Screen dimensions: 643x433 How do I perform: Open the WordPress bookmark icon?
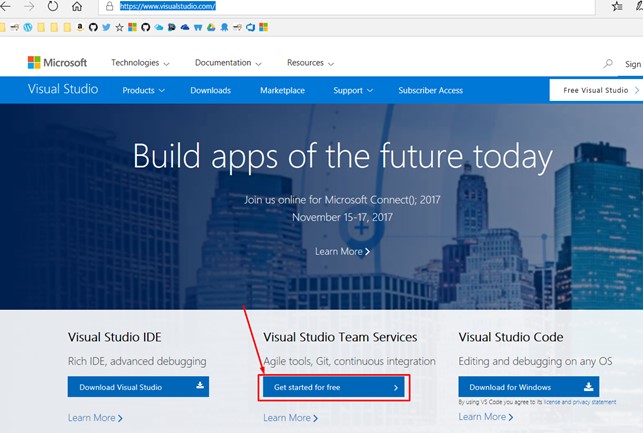[27, 27]
